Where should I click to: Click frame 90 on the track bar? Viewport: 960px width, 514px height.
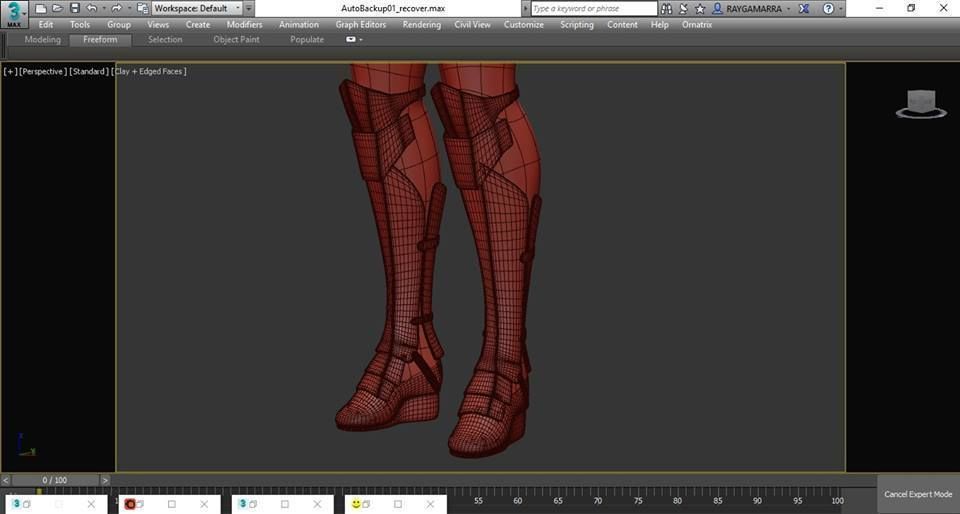tap(758, 501)
